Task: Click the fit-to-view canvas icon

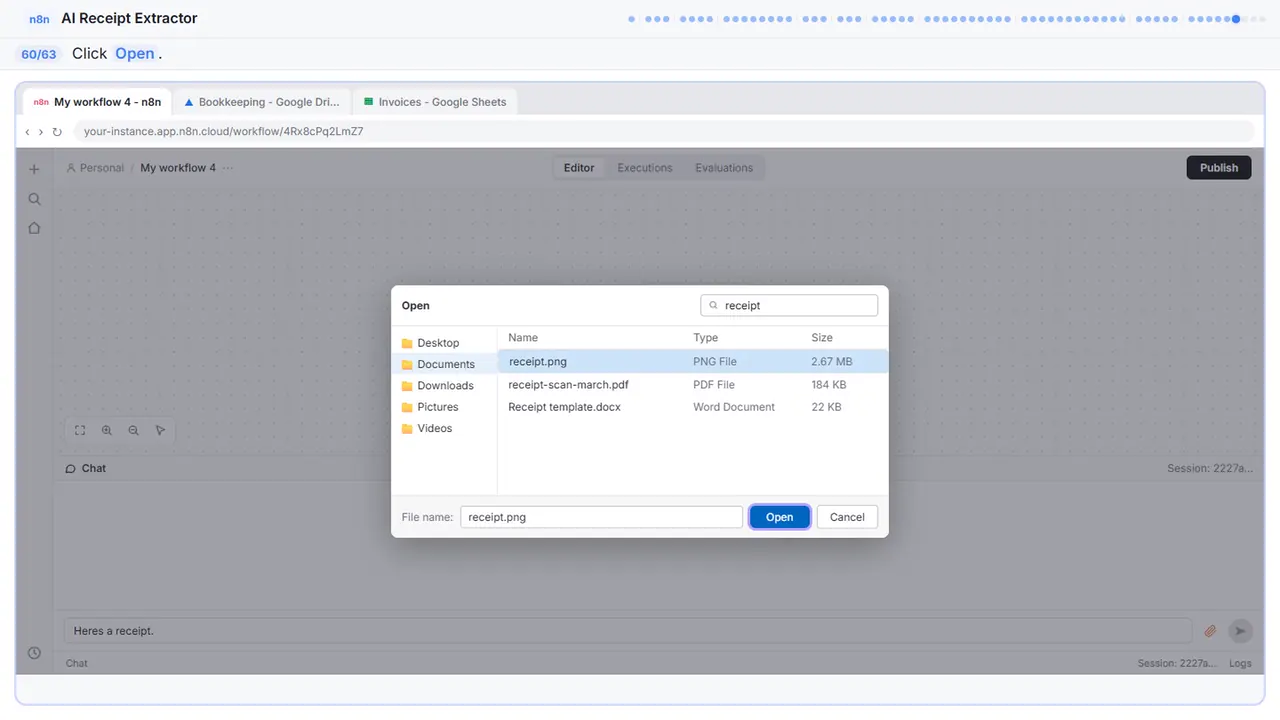Action: (x=80, y=430)
